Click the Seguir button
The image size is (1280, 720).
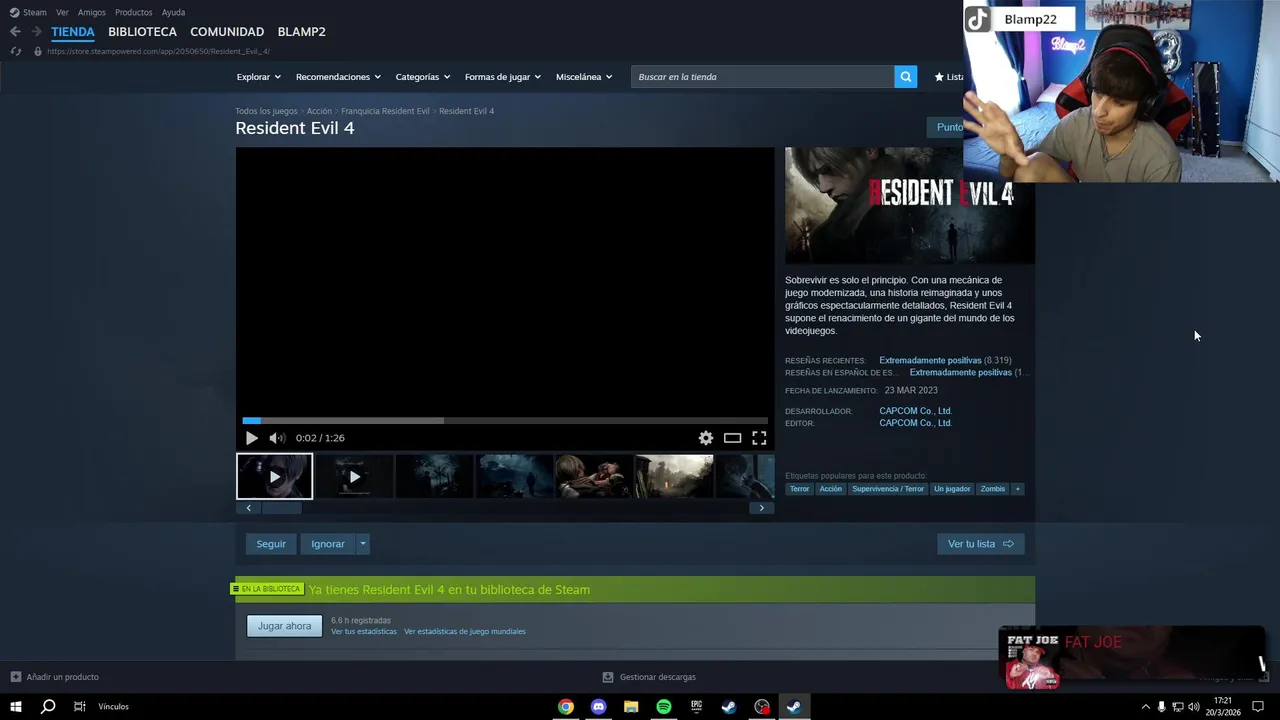(x=271, y=544)
